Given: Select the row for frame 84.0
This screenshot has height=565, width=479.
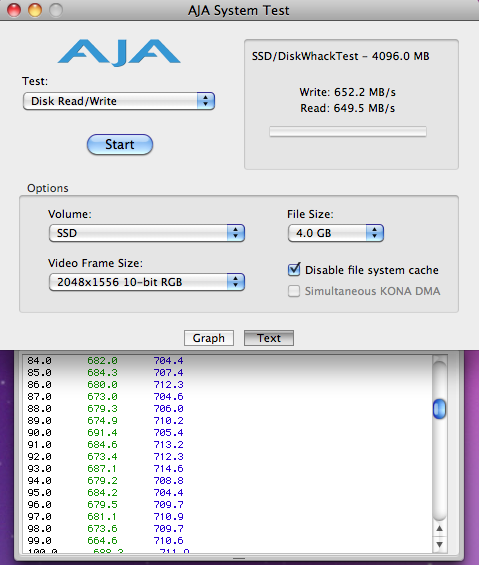Looking at the screenshot, I should (227, 361).
